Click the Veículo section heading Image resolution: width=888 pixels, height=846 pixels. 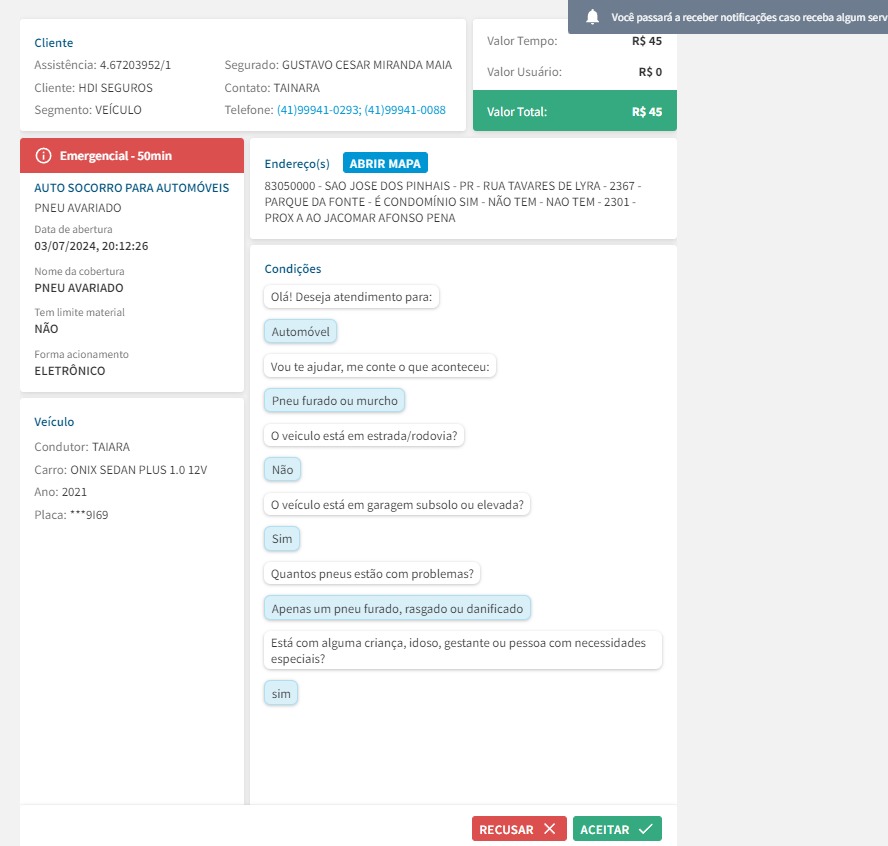[54, 422]
